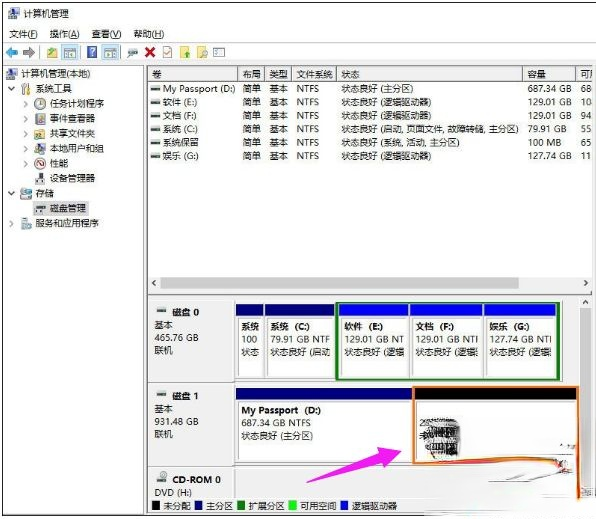Image resolution: width=596 pixels, height=519 pixels.
Task: Open the 帮助(H) menu
Action: pos(149,34)
